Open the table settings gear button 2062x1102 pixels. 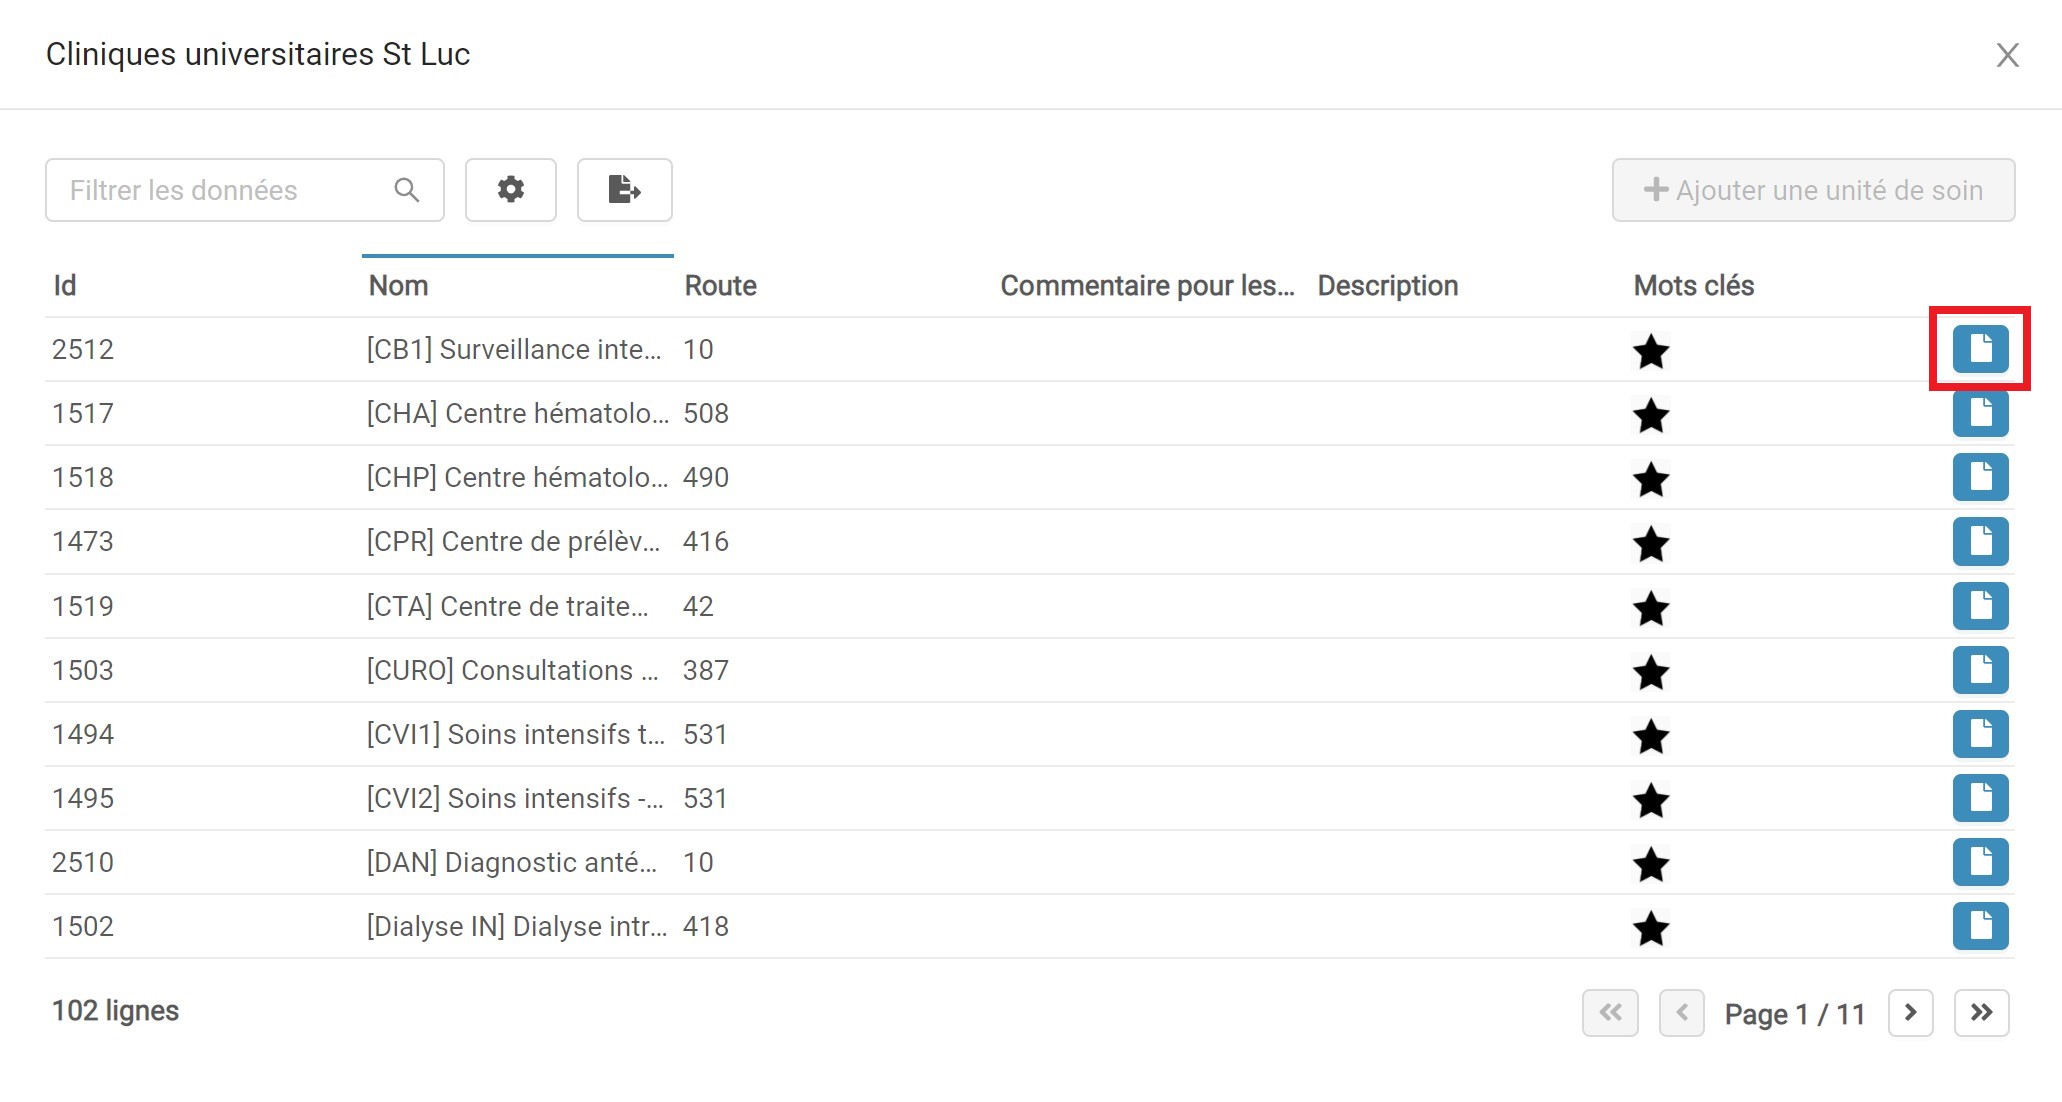(x=511, y=190)
